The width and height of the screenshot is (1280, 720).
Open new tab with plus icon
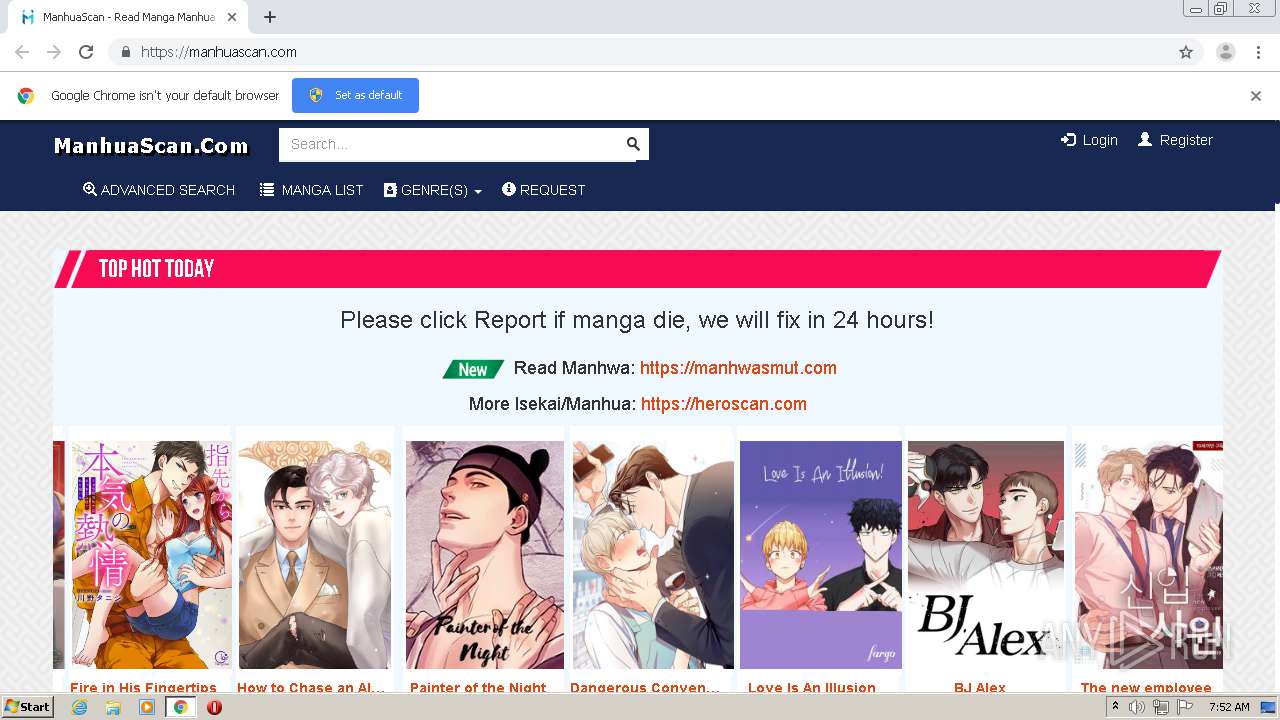(x=270, y=17)
